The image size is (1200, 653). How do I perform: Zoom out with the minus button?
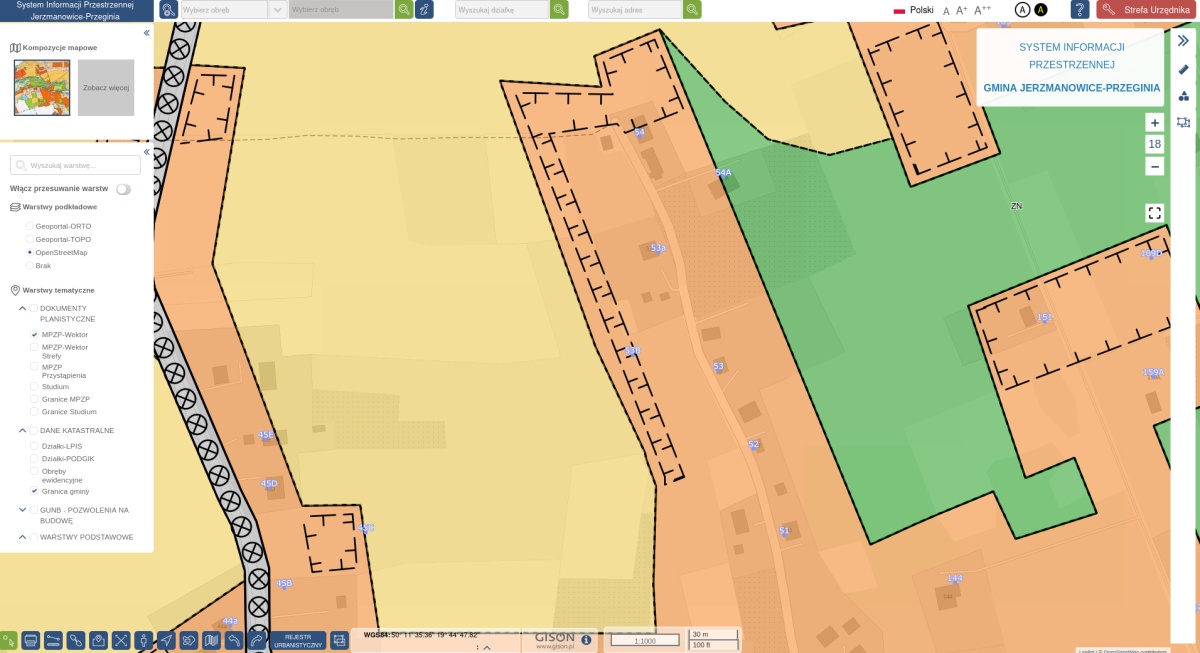tap(1155, 166)
